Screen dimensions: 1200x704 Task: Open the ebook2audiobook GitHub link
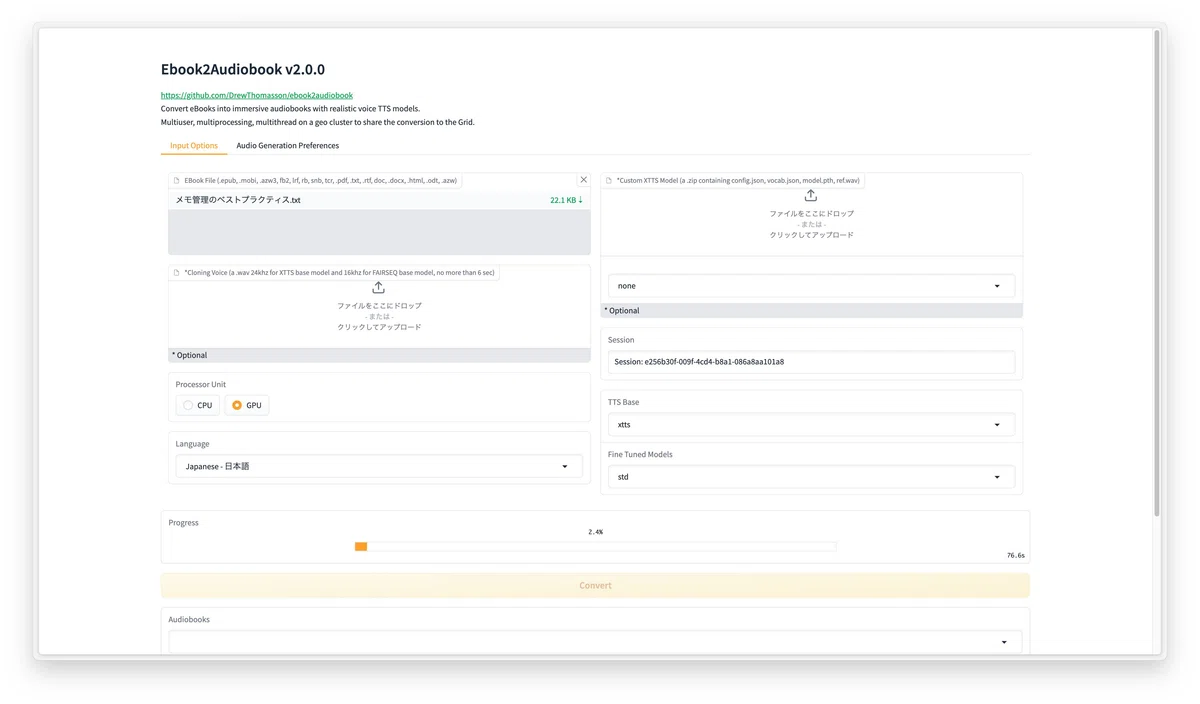click(257, 95)
